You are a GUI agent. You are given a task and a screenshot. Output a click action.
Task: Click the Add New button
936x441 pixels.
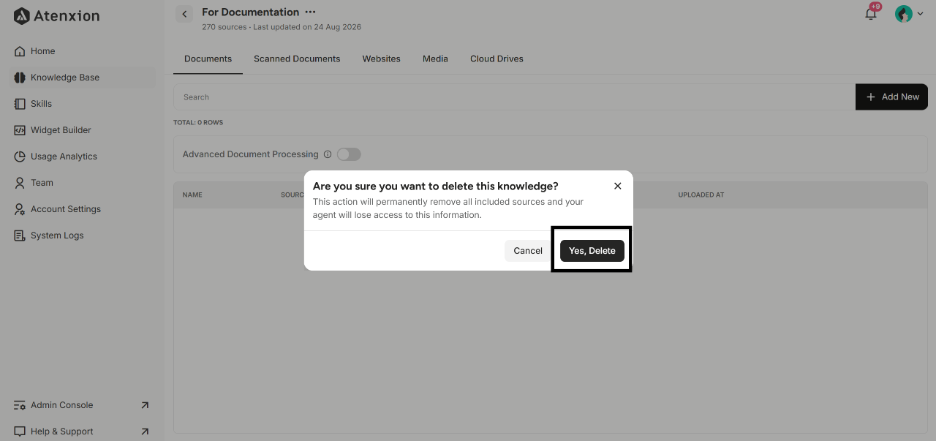892,97
